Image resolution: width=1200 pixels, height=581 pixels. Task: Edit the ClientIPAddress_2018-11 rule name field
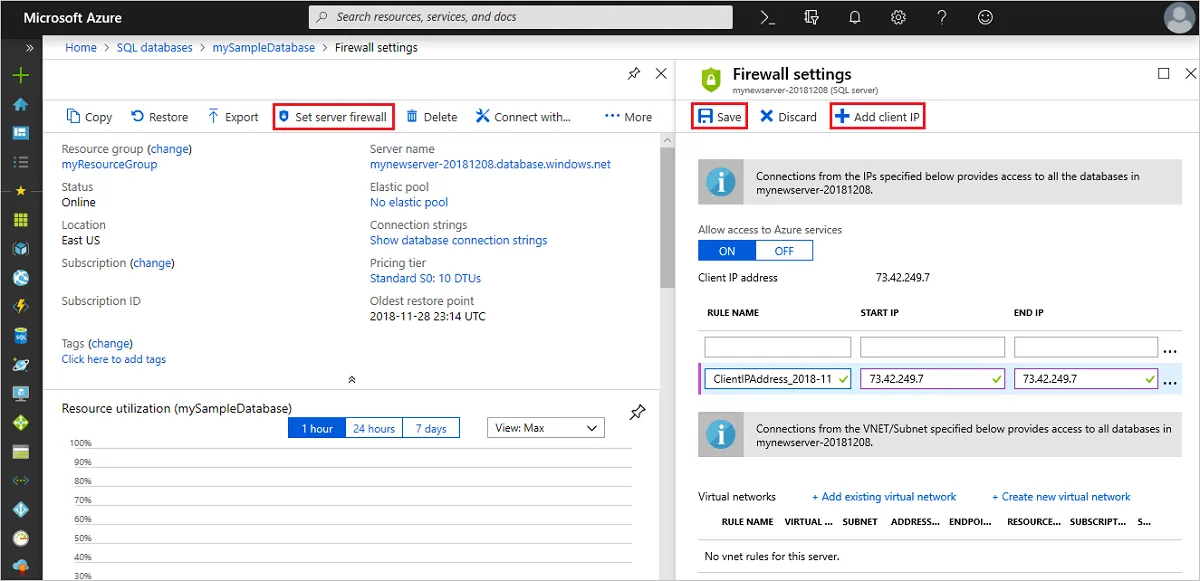coord(778,379)
